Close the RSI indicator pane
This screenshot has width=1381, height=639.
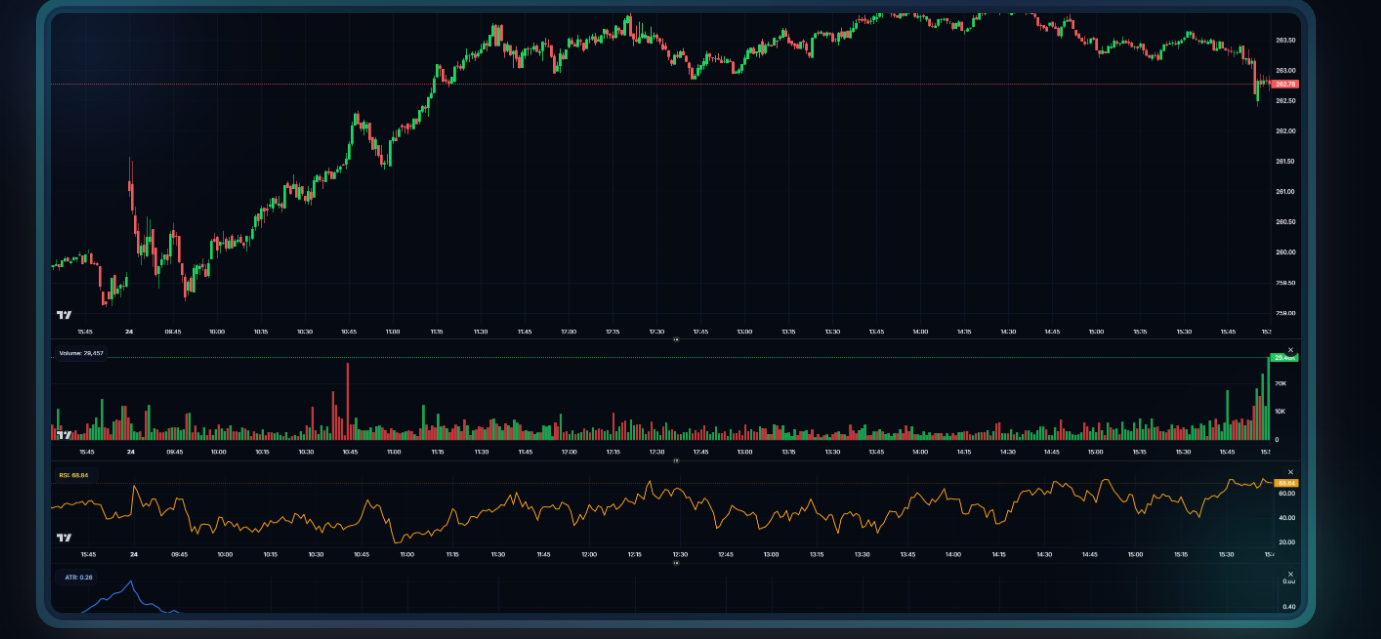1290,472
